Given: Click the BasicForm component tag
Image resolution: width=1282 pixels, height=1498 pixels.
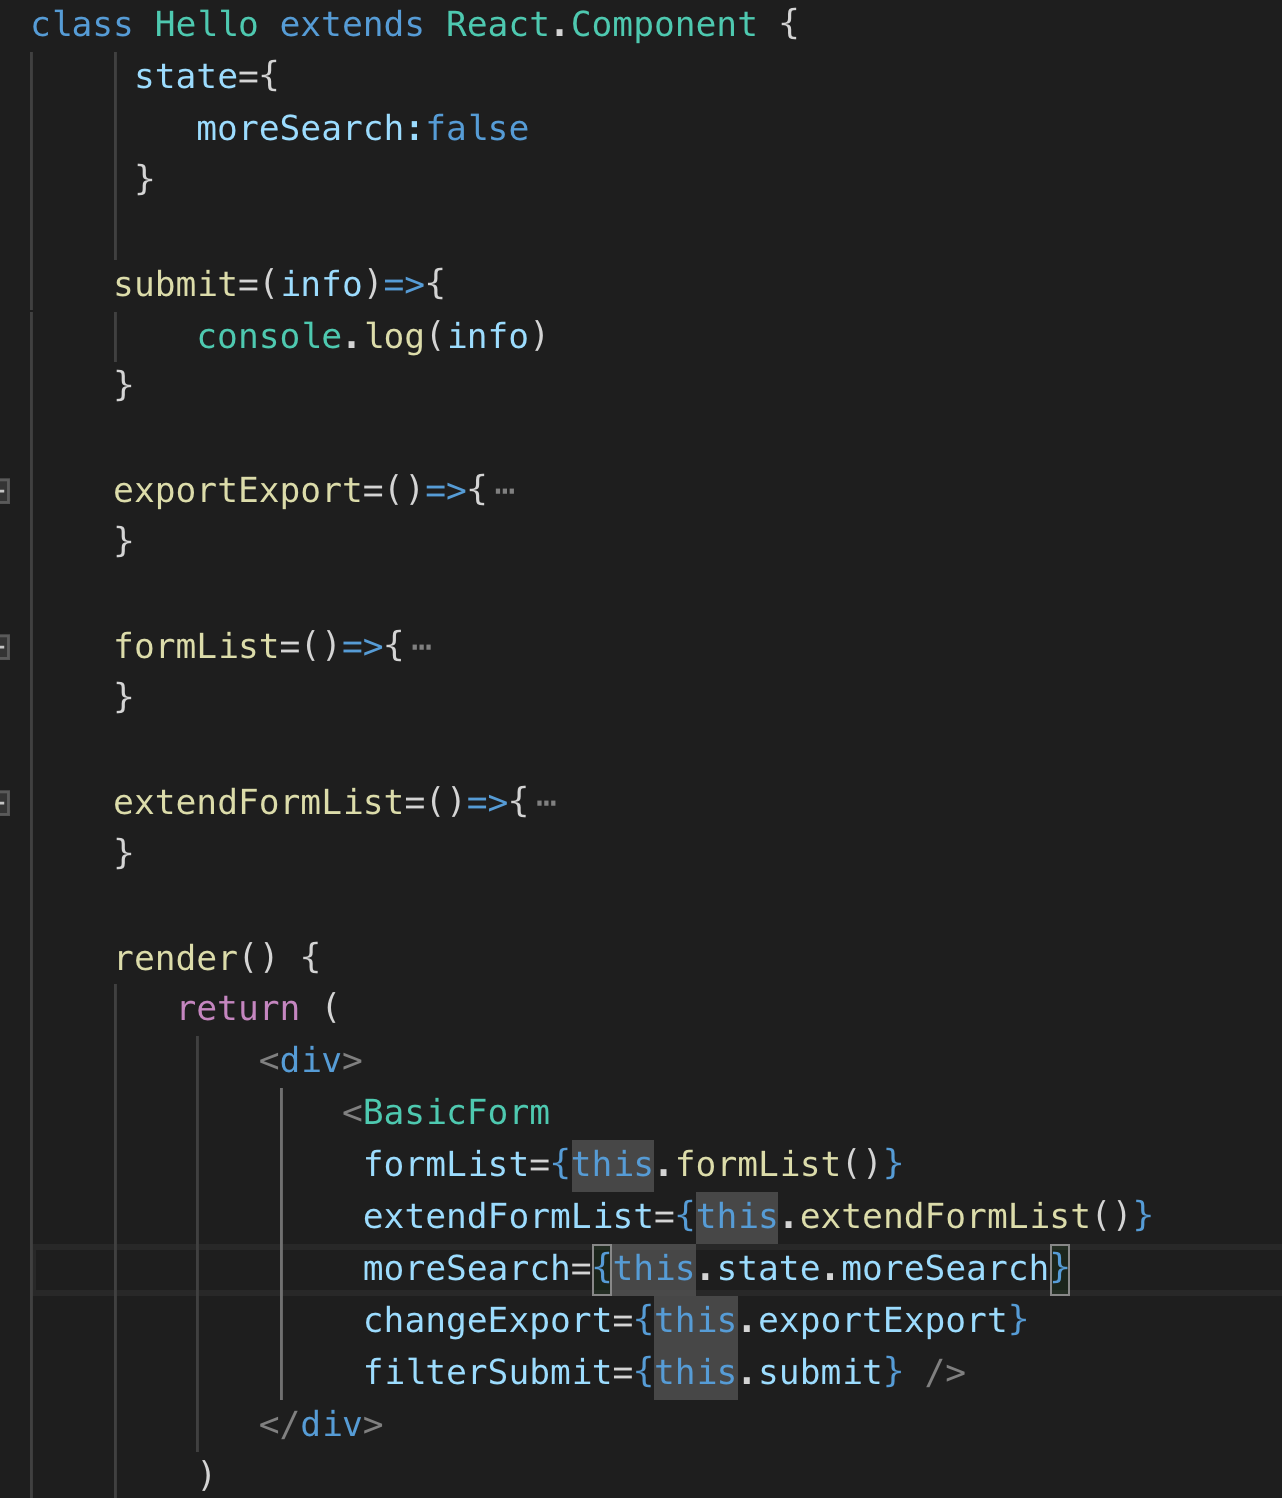Looking at the screenshot, I should (x=456, y=1112).
